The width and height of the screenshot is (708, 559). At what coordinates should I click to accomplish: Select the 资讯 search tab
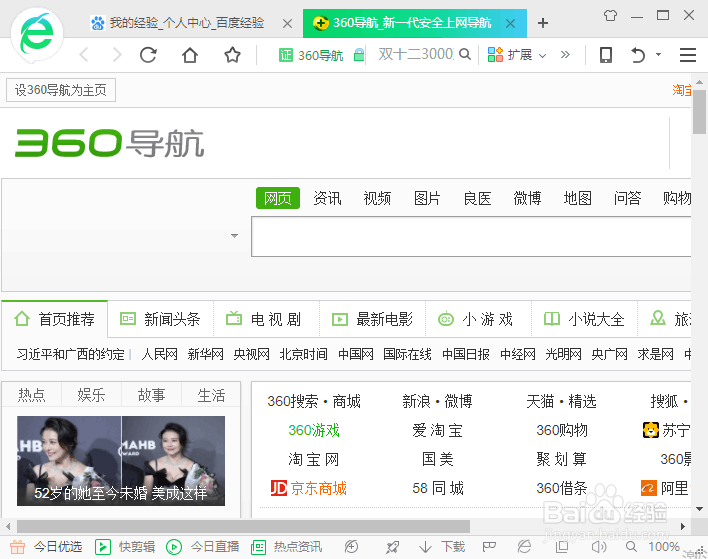click(327, 198)
